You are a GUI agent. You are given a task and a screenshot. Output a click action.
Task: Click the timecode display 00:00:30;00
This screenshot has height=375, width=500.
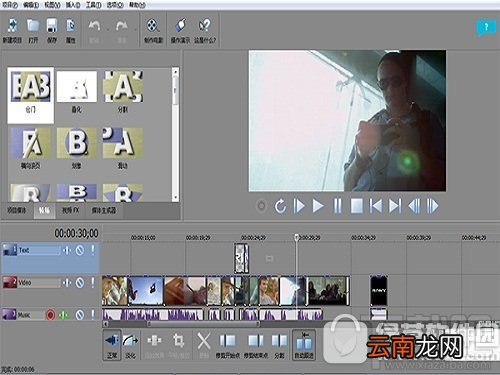[x=76, y=233]
